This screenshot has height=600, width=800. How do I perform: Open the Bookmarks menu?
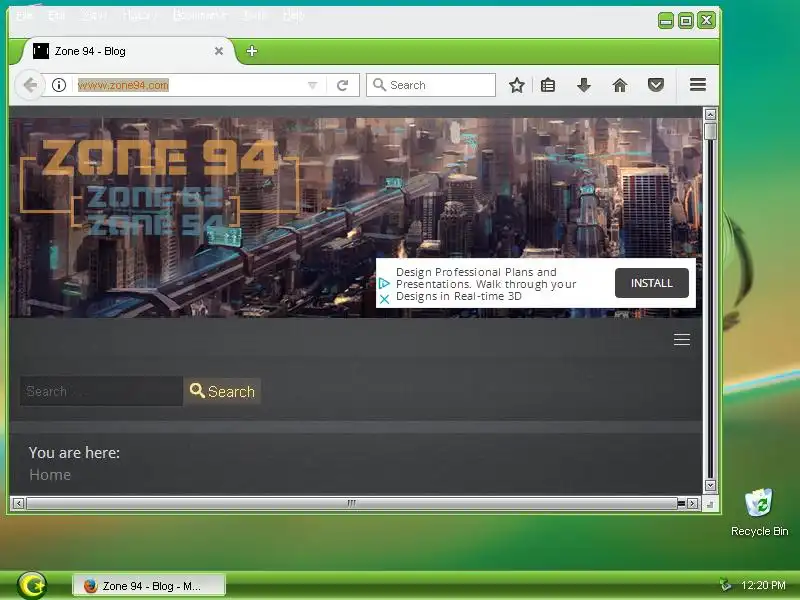tap(200, 15)
